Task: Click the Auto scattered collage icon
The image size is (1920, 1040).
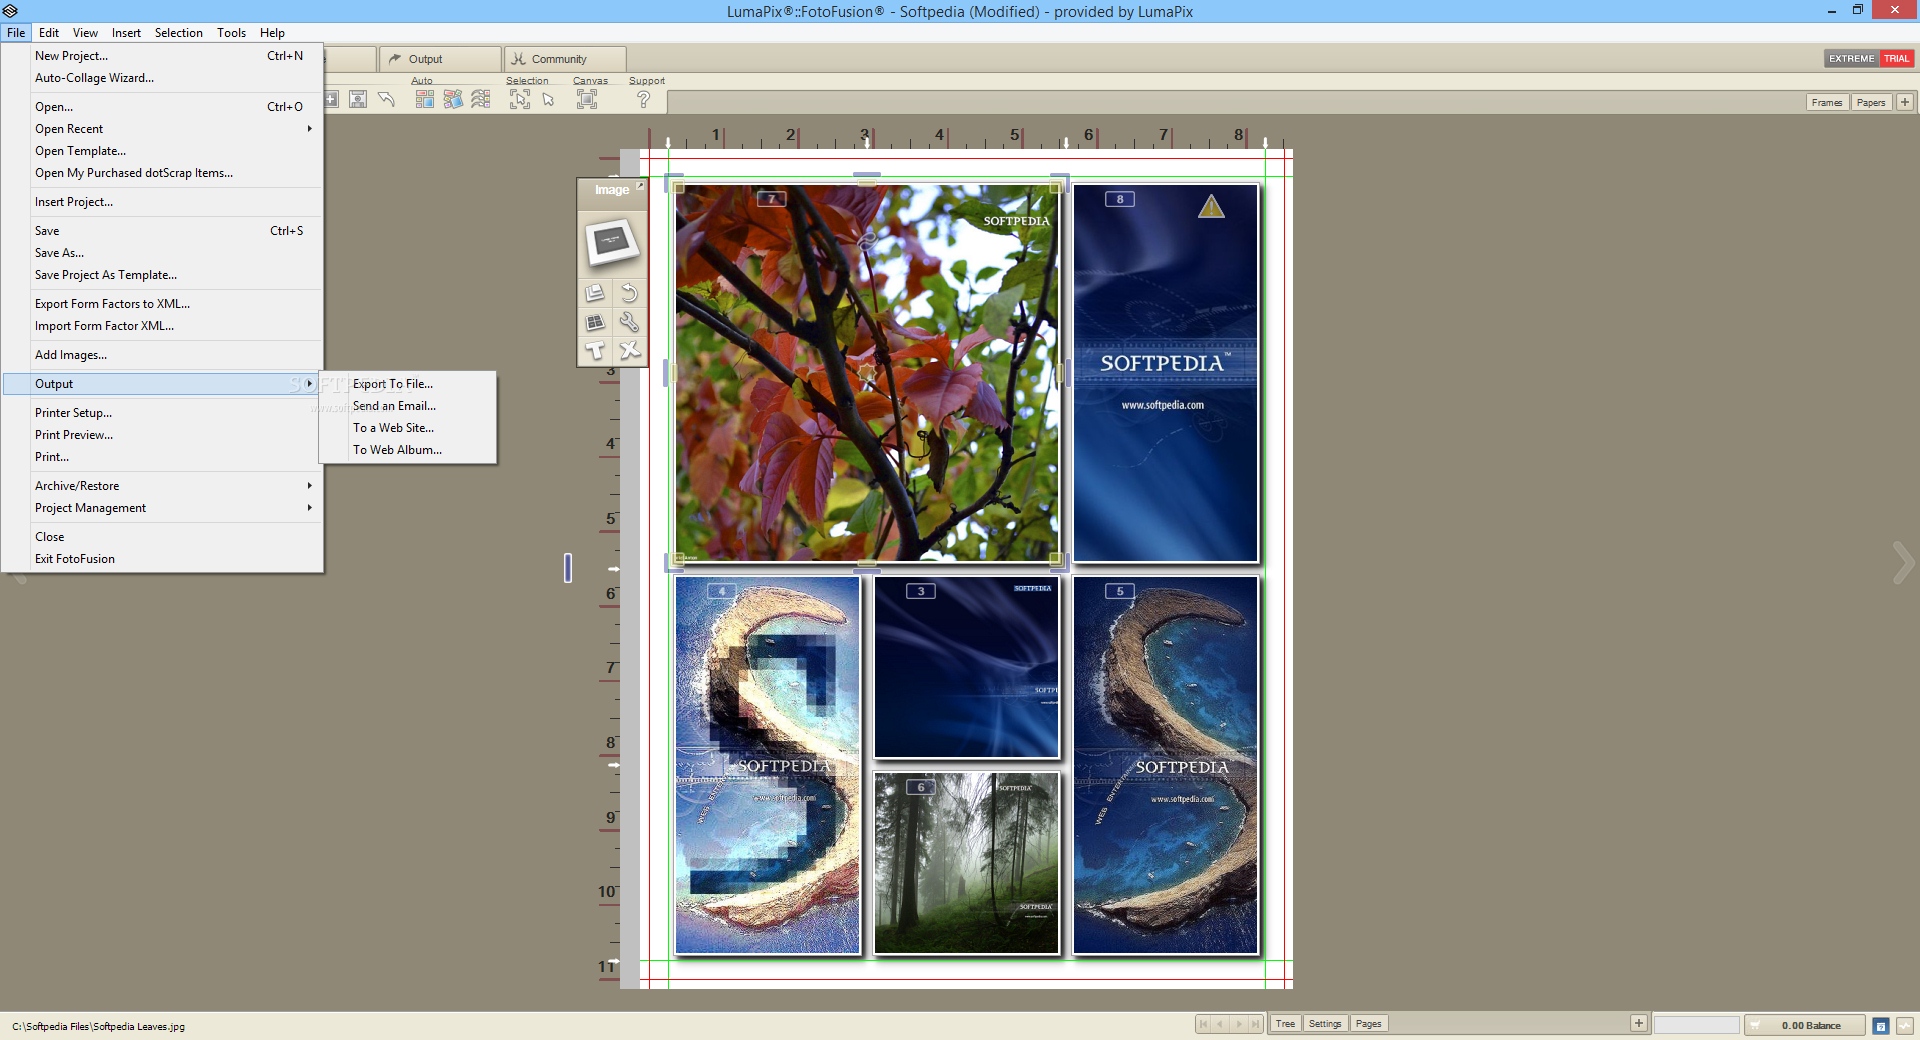Action: 453,99
